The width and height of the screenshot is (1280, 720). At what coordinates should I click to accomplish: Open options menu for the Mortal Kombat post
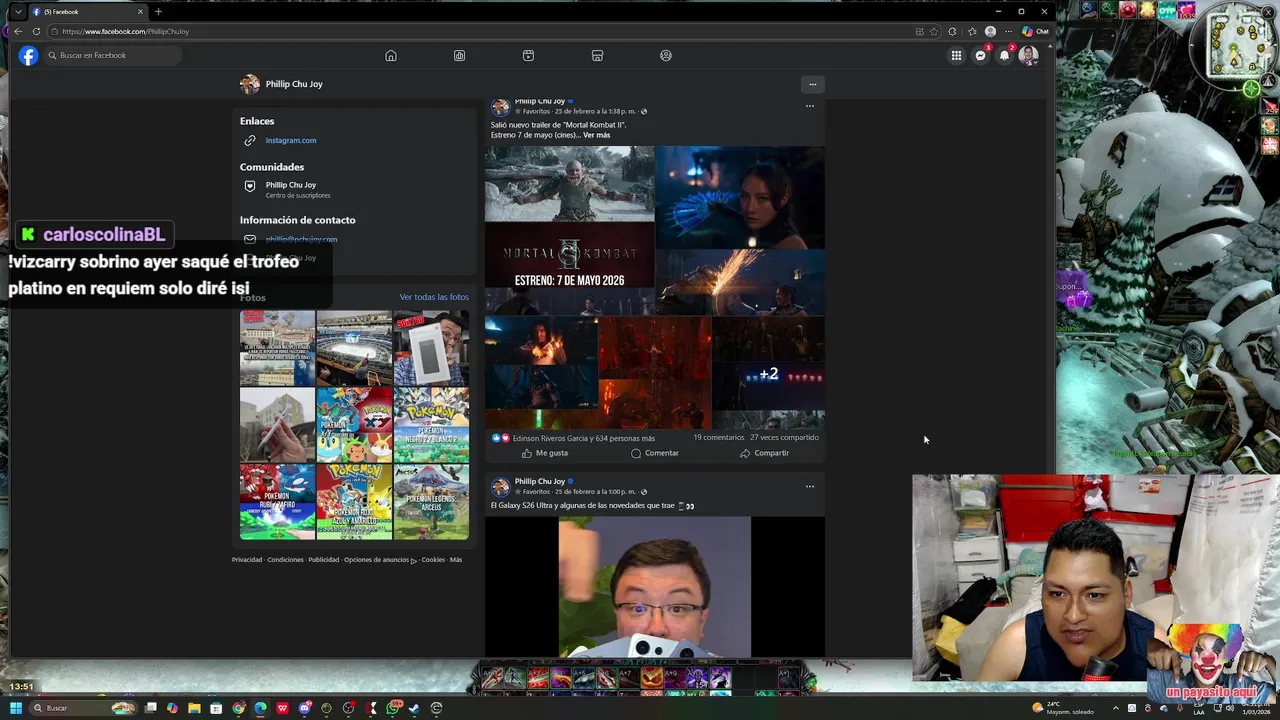(x=810, y=106)
